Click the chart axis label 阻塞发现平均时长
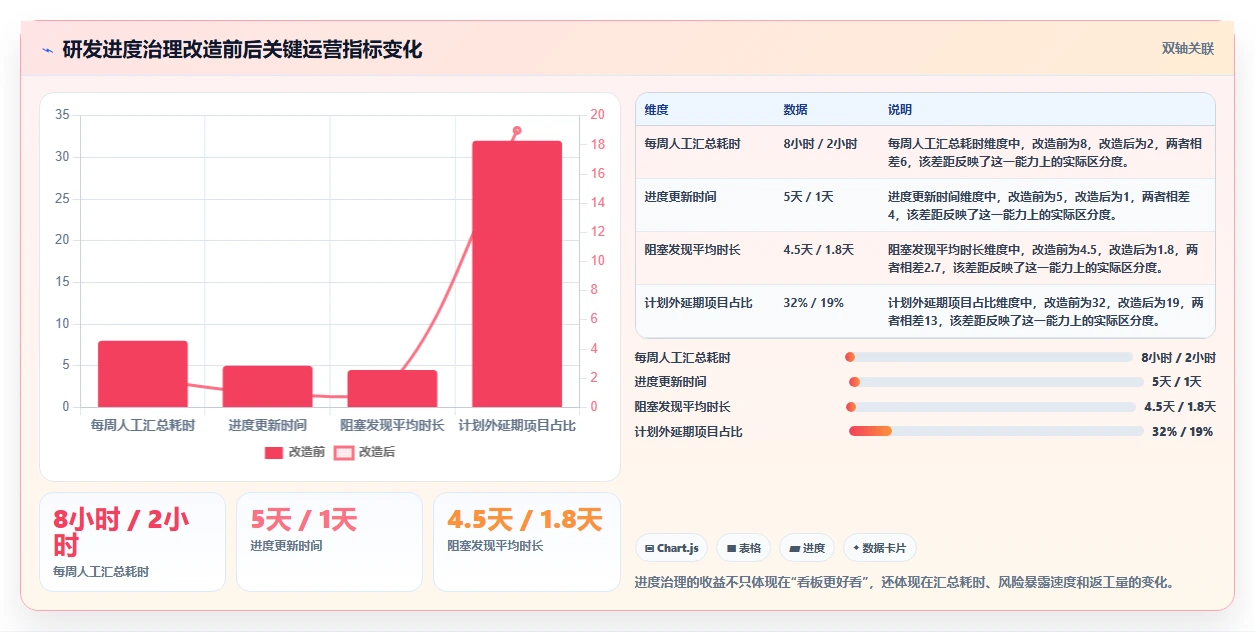Image resolution: width=1255 pixels, height=632 pixels. coord(392,426)
